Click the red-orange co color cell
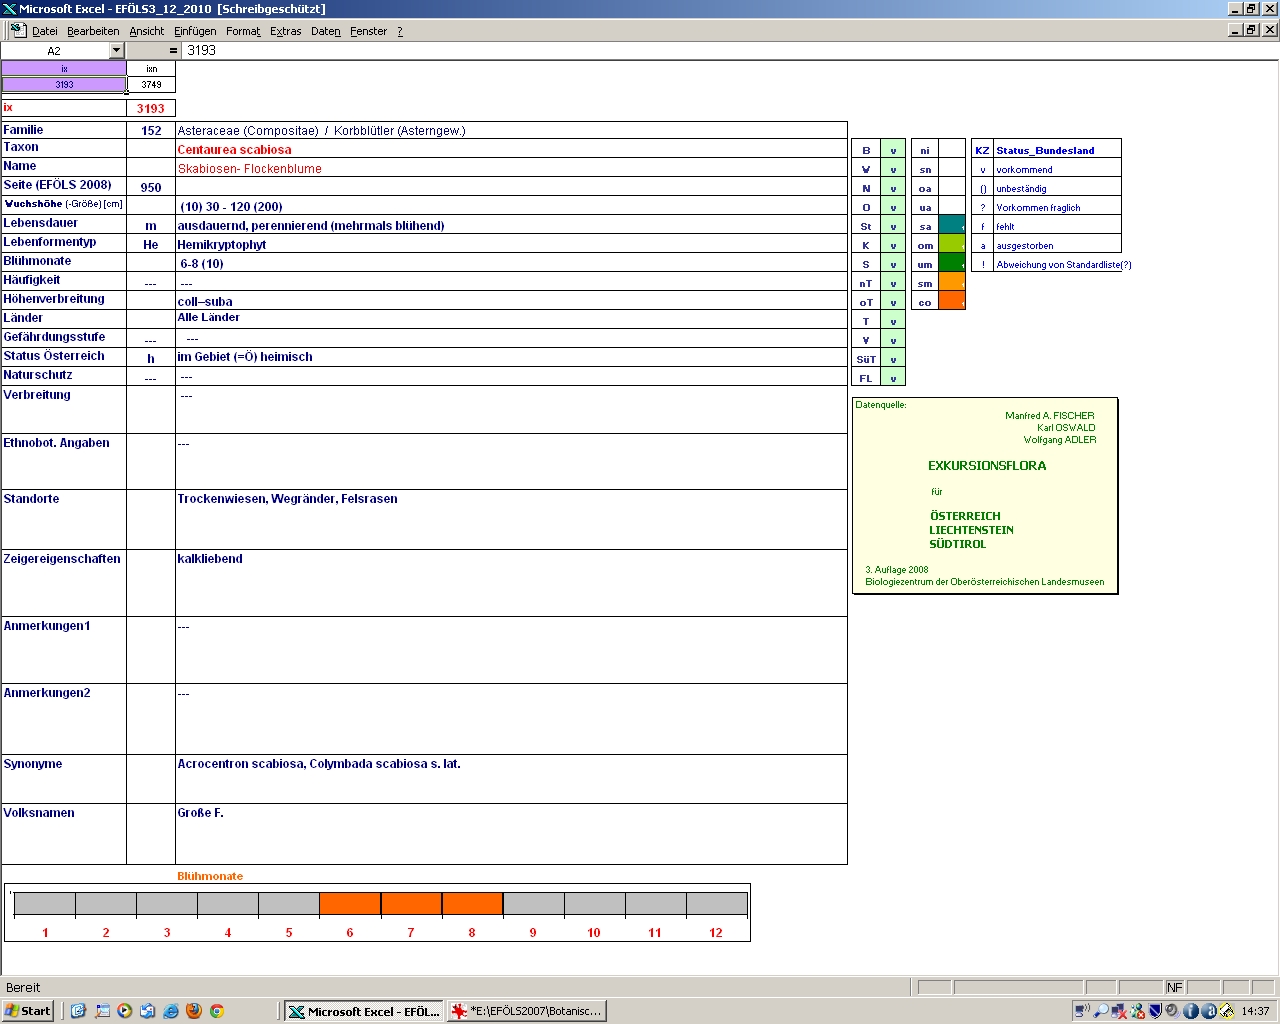 952,302
